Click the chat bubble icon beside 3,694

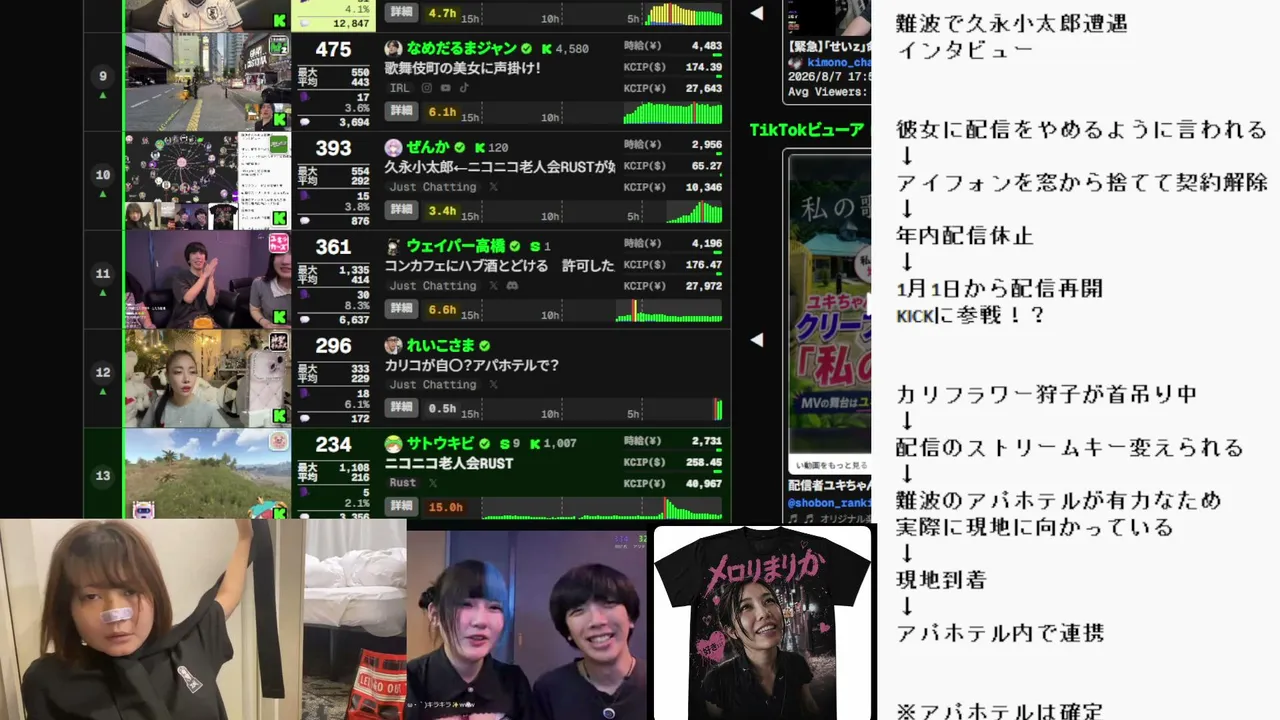pyautogui.click(x=304, y=122)
